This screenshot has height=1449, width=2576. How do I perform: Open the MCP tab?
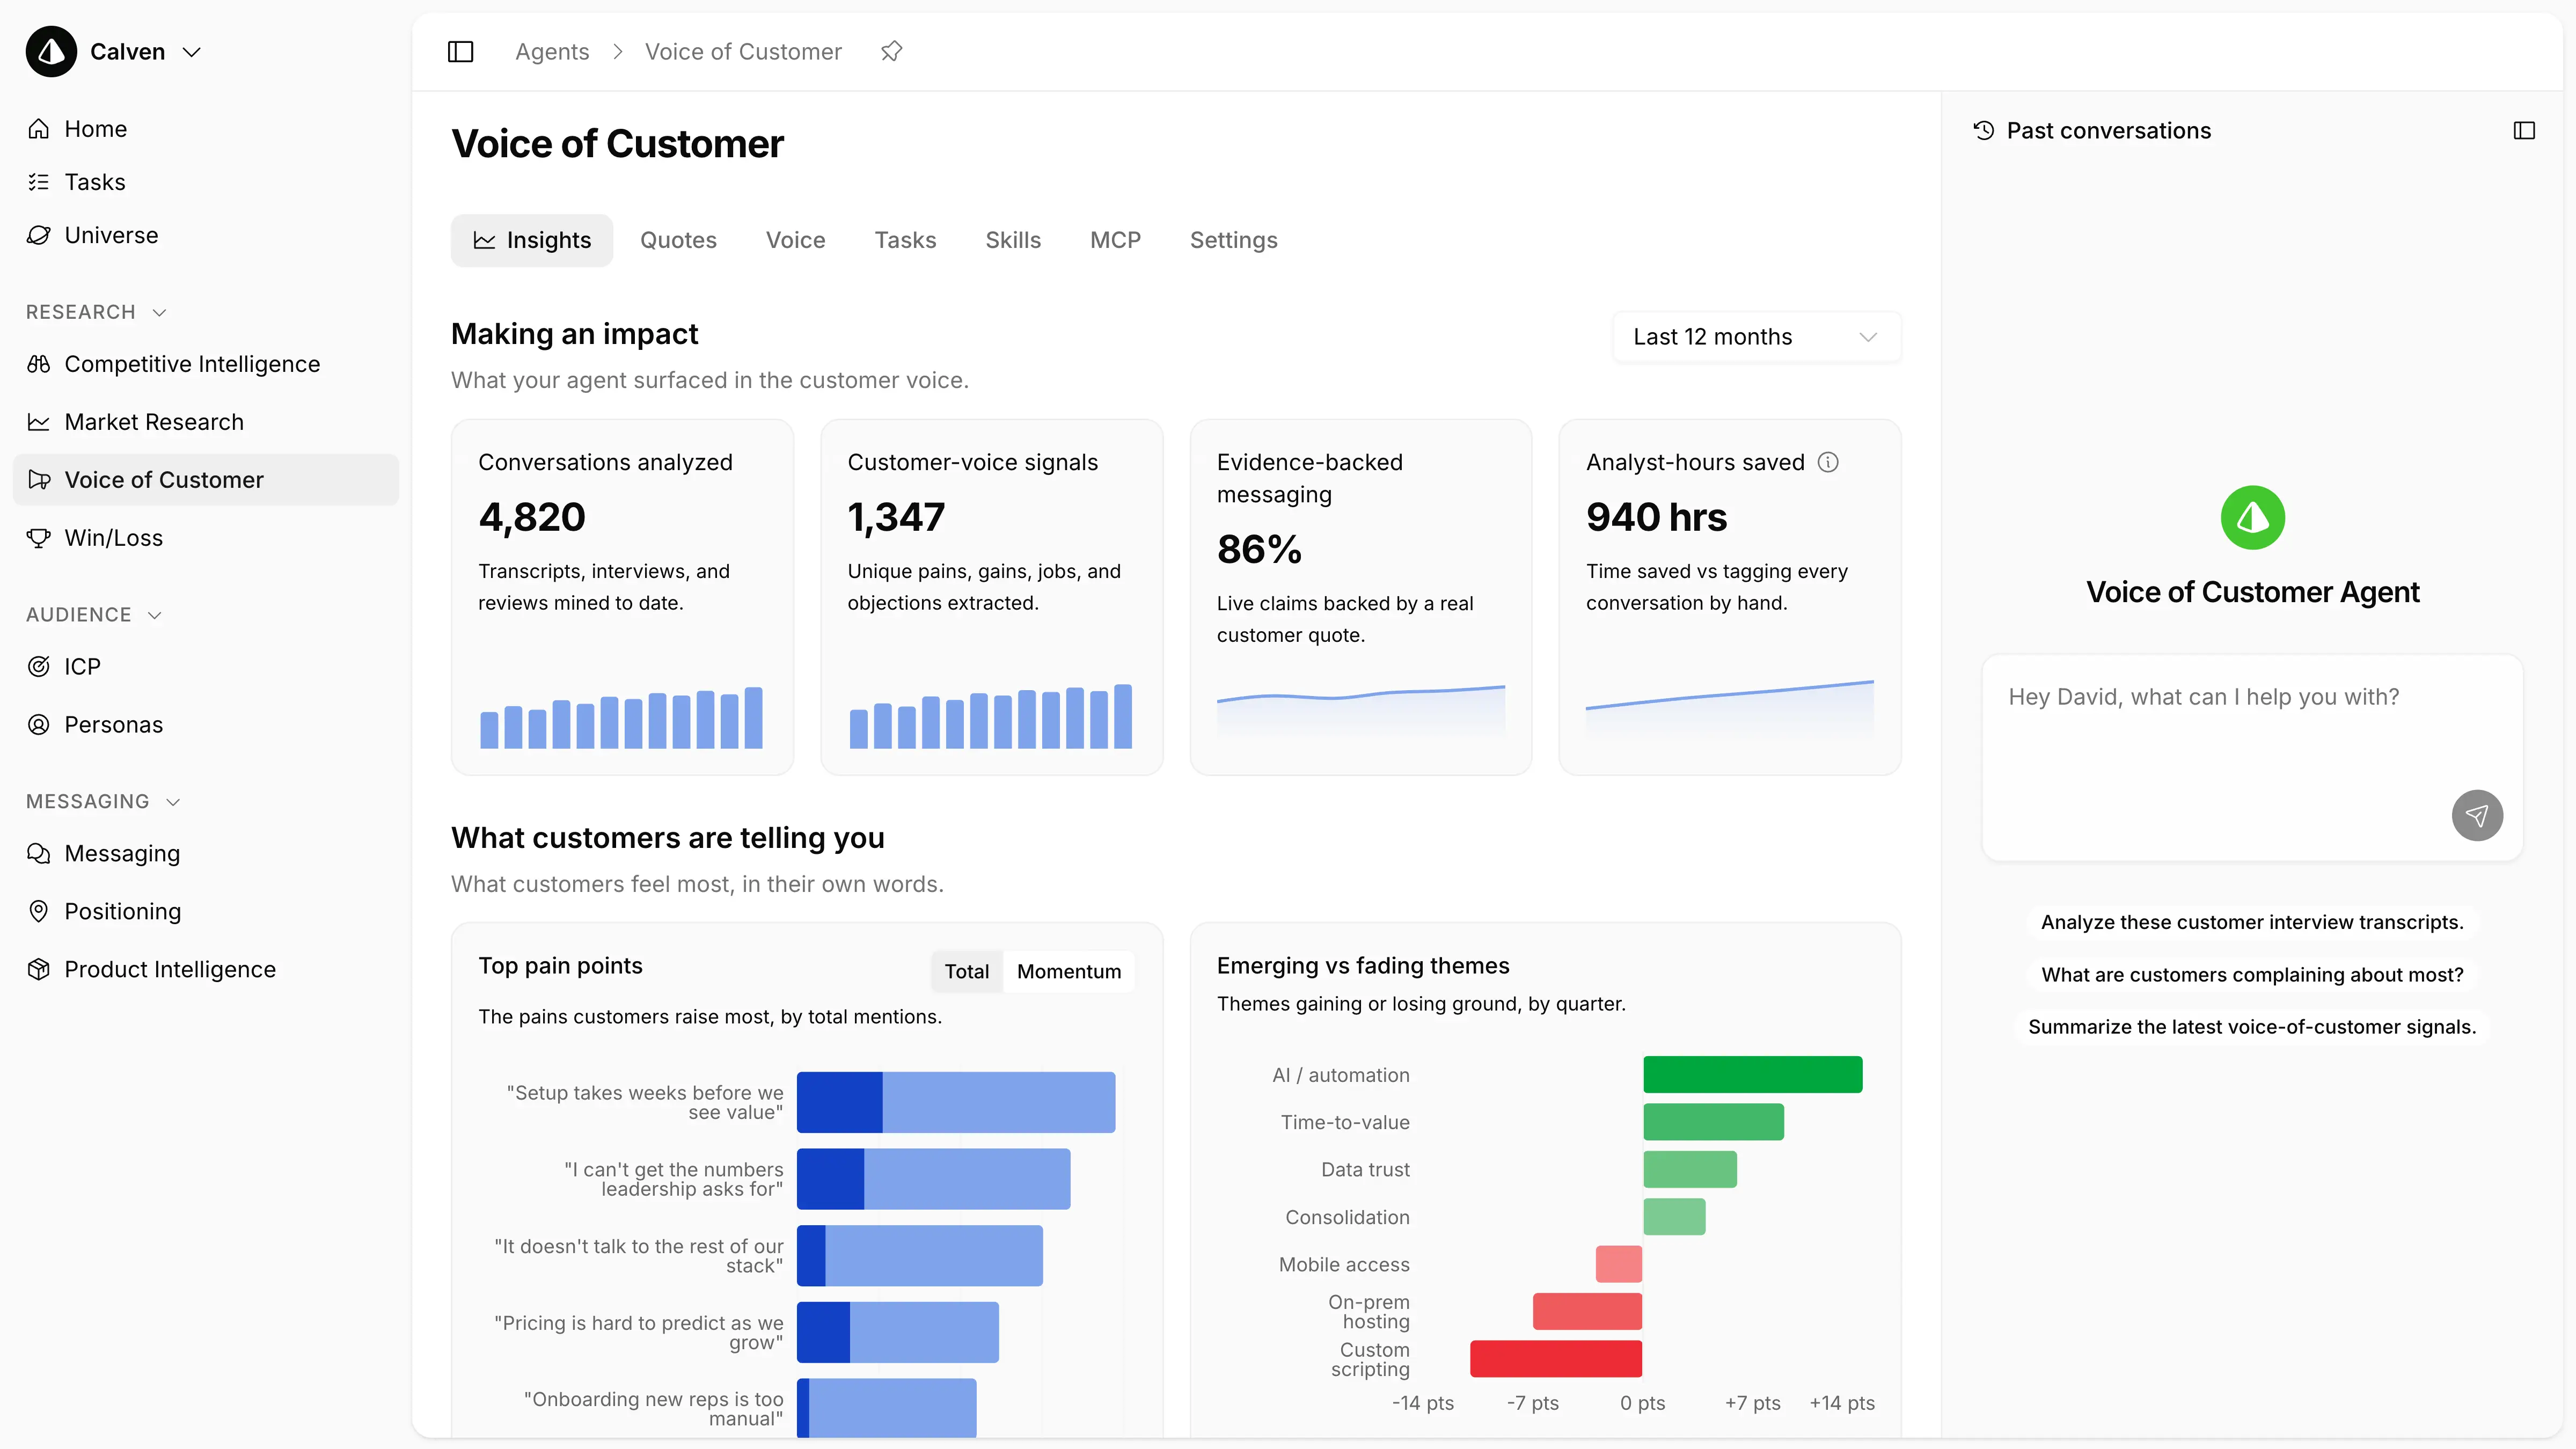pyautogui.click(x=1115, y=240)
